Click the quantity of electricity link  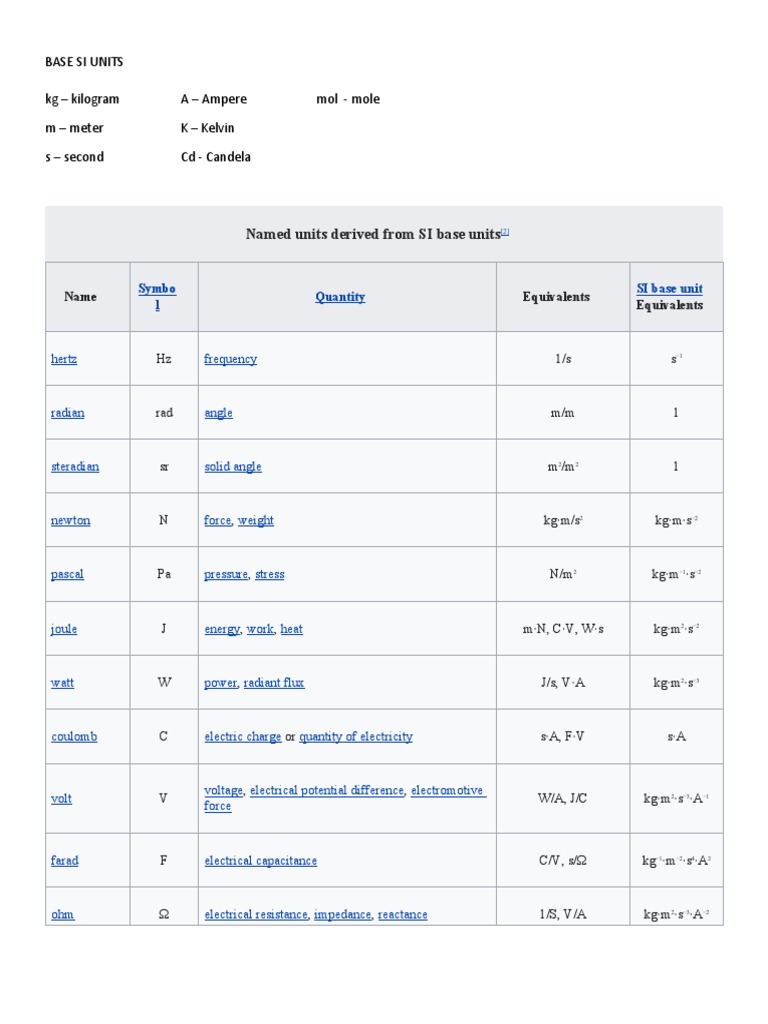coord(356,737)
